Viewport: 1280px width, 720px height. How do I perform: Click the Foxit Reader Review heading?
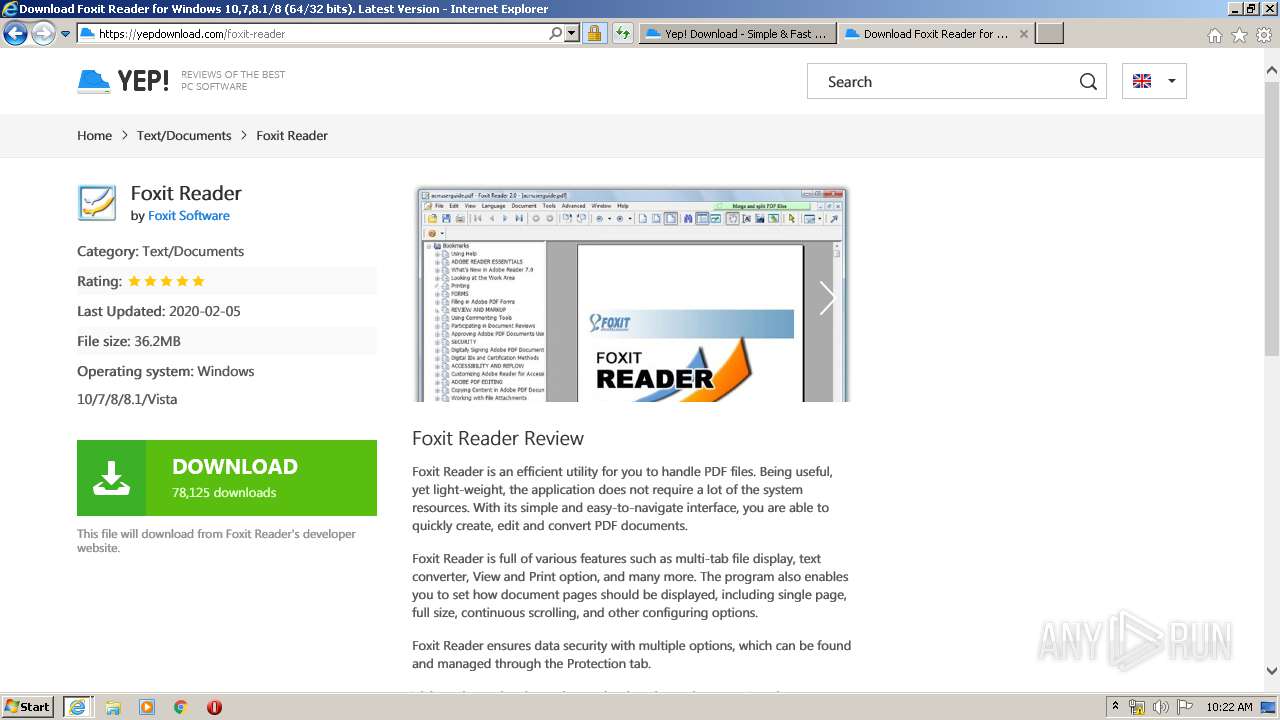point(498,439)
